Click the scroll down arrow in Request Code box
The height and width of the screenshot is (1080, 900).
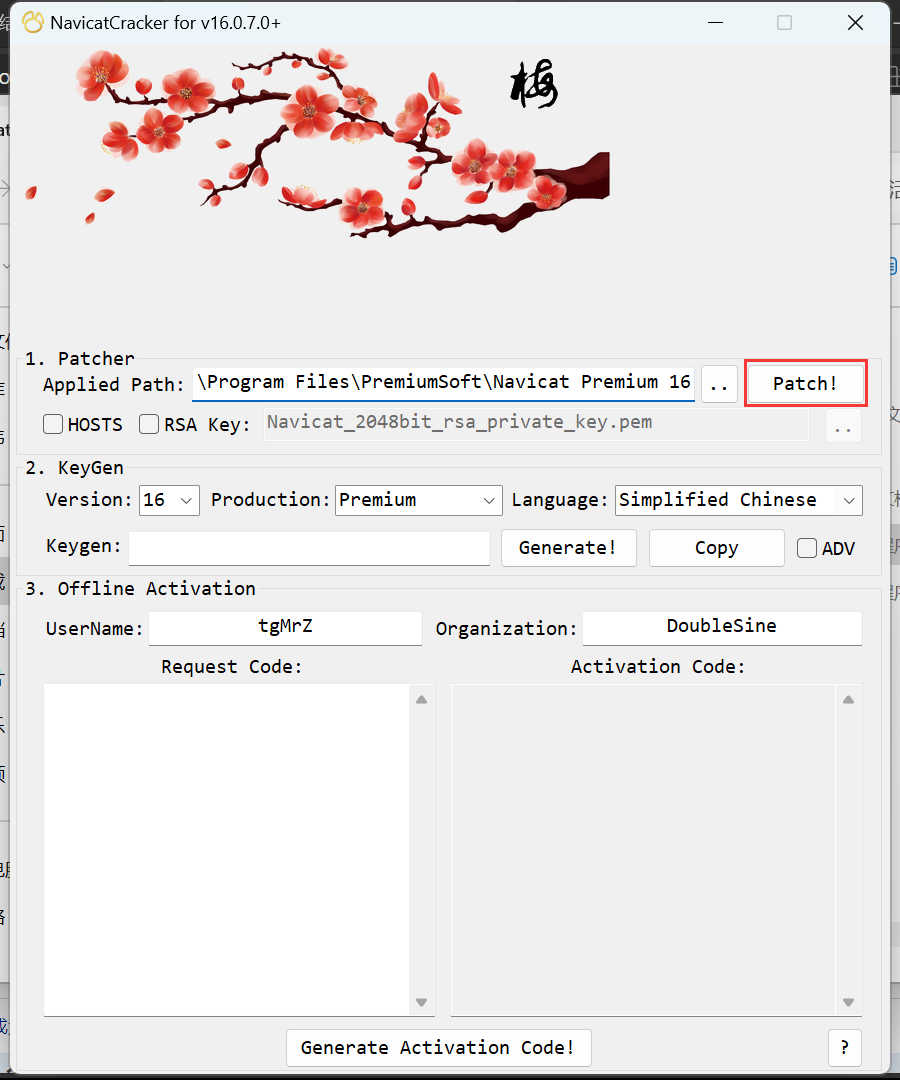click(421, 1002)
